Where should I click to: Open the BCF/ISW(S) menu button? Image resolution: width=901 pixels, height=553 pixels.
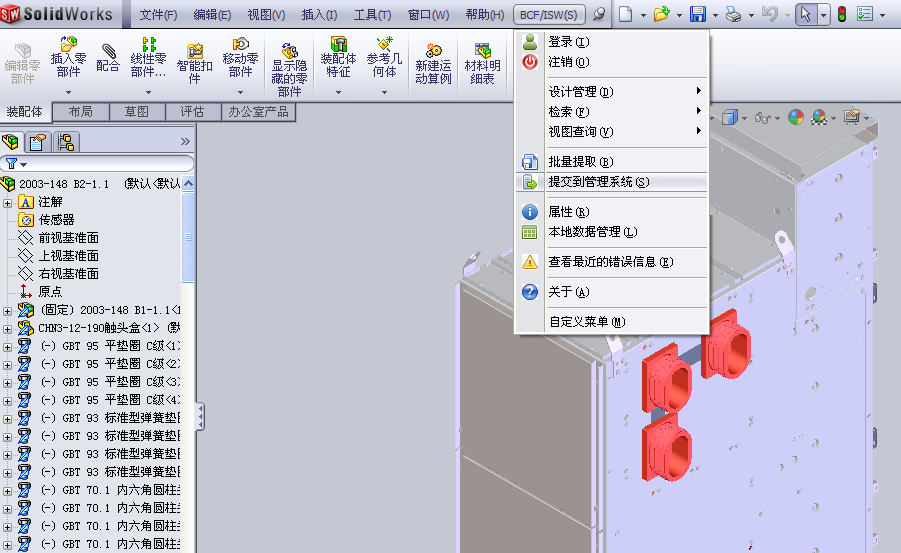548,15
